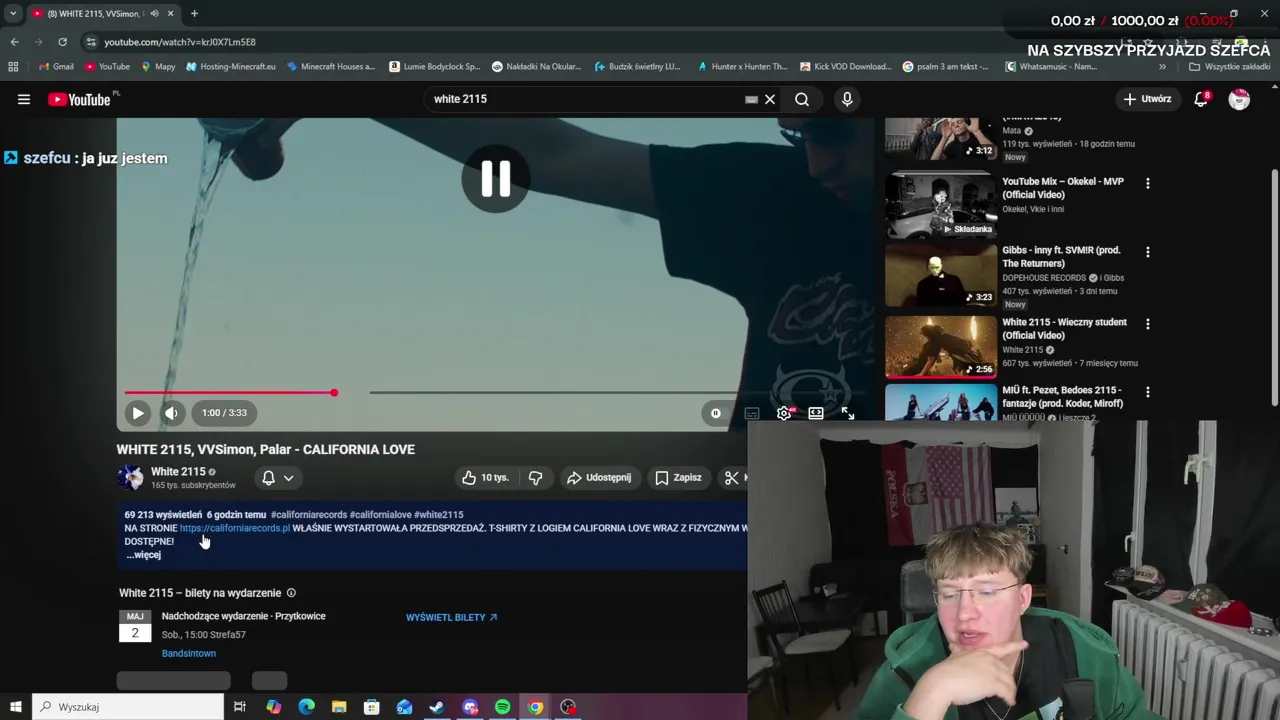Open the Gibbs inny video thumbnail
The width and height of the screenshot is (1280, 720).
pyautogui.click(x=941, y=275)
